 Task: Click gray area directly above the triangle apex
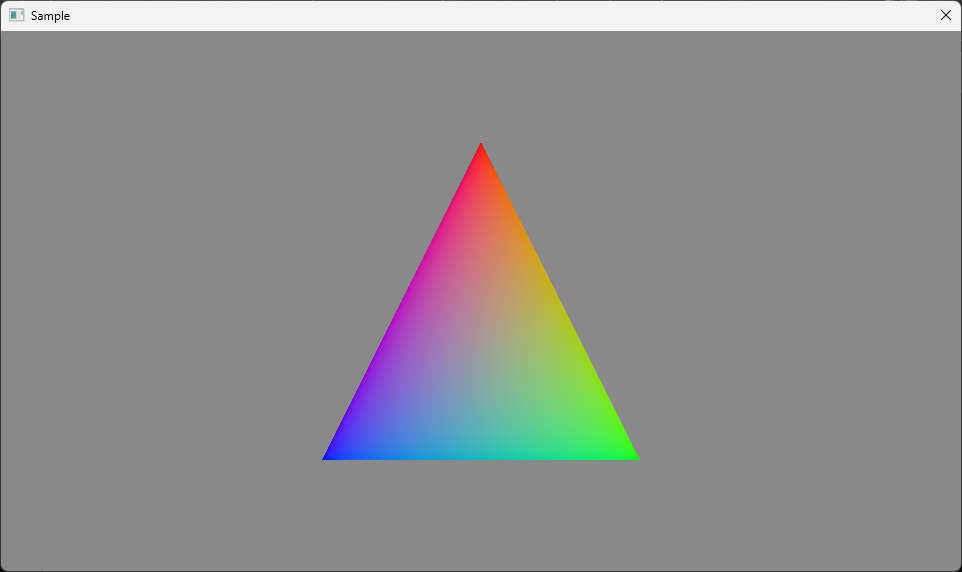[x=481, y=85]
